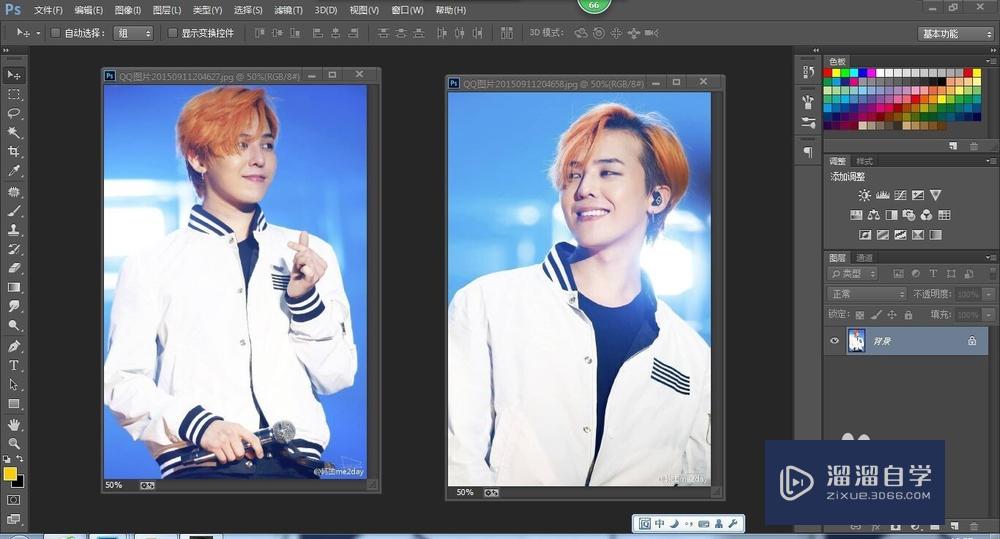
Task: Select the Path Selection tool
Action: (x=13, y=385)
